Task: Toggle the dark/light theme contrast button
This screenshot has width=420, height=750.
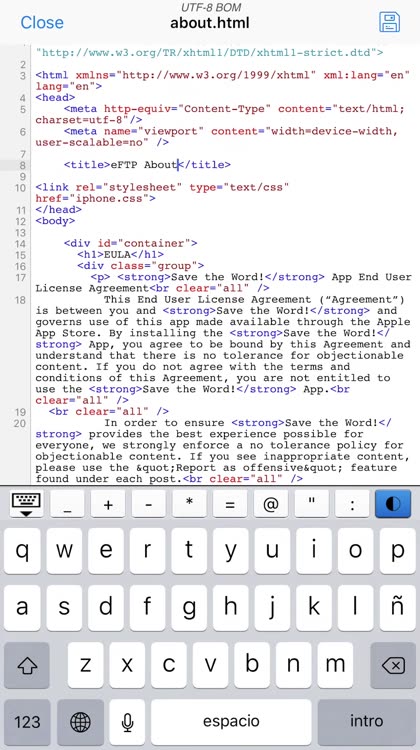Action: coord(393,504)
